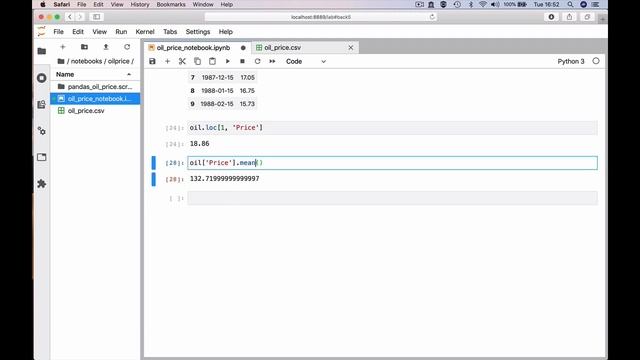Paste cell from clipboard

click(212, 61)
